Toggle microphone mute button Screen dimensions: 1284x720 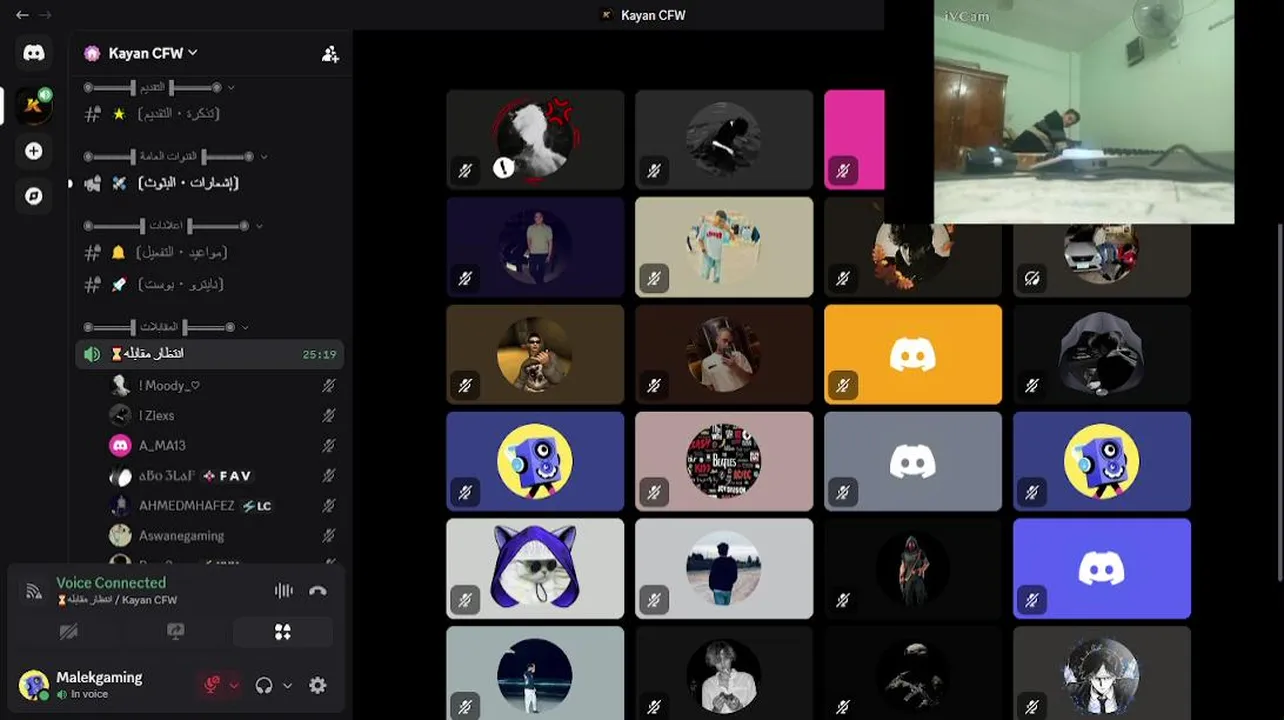pos(212,685)
